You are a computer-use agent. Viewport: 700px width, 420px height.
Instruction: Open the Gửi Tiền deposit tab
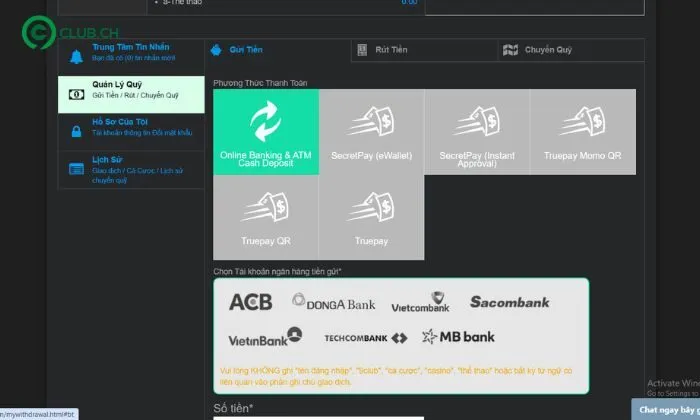pyautogui.click(x=278, y=50)
